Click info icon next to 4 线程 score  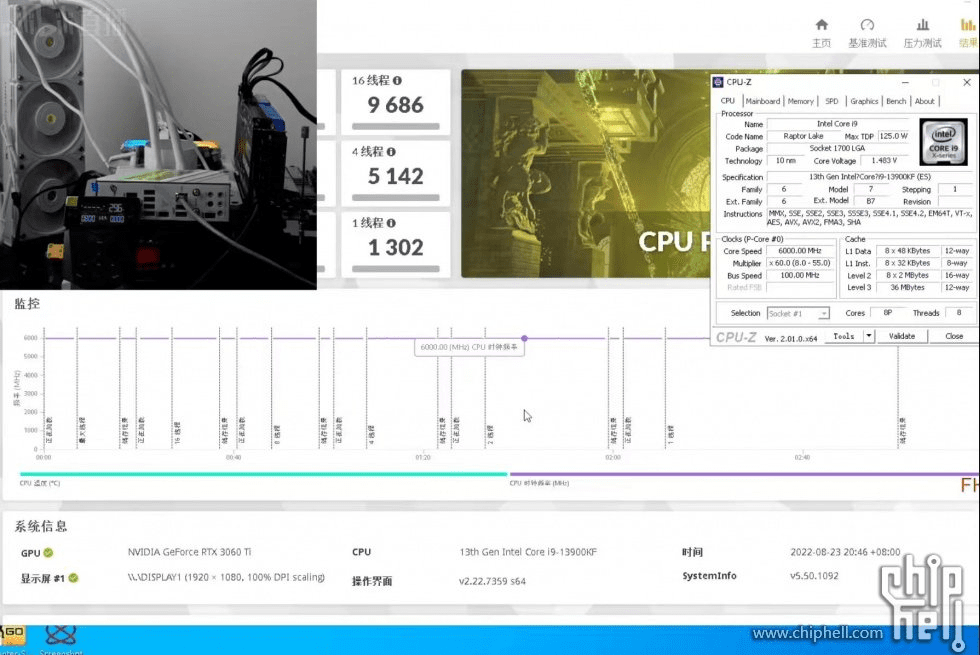point(391,152)
